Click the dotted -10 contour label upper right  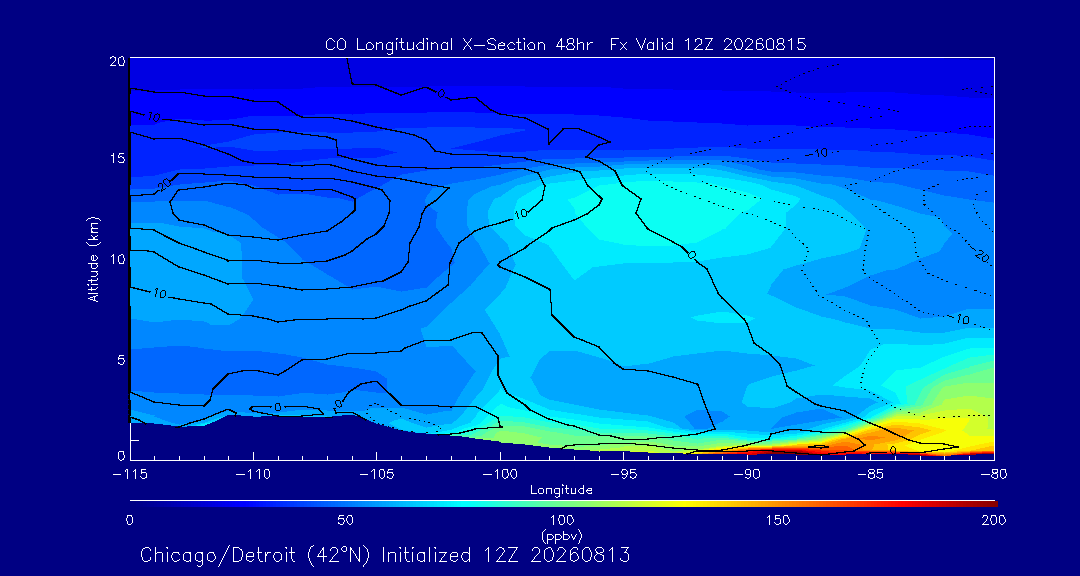tap(817, 153)
